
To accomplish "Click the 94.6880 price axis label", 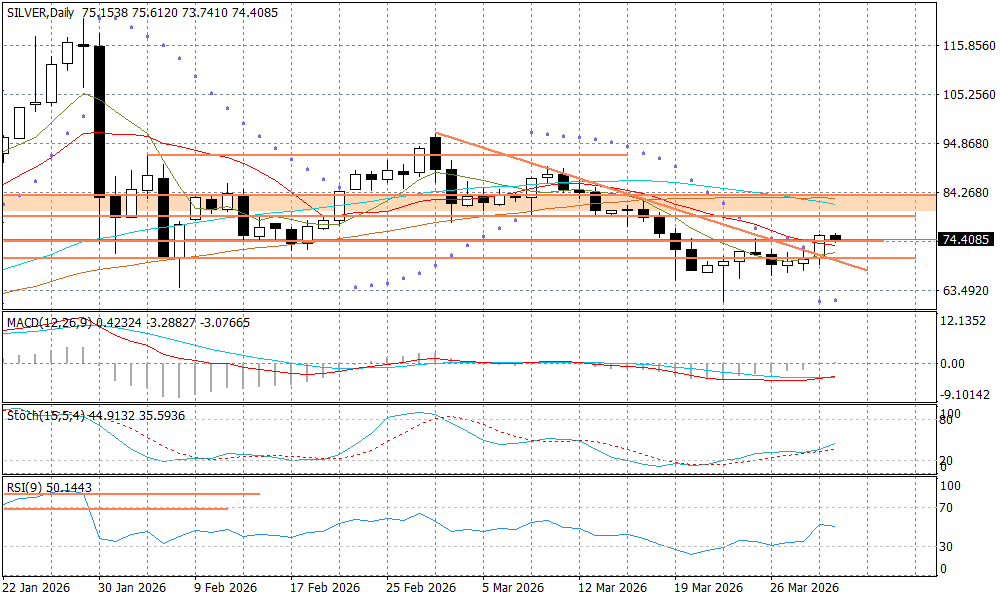I will [x=969, y=144].
